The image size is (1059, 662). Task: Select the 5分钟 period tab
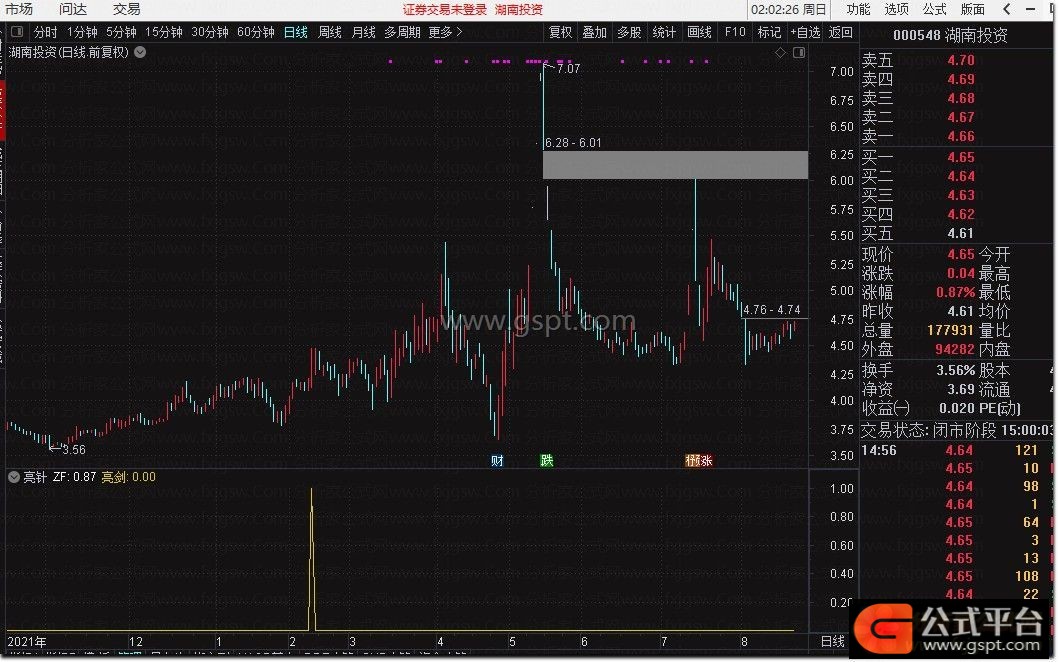tap(122, 32)
